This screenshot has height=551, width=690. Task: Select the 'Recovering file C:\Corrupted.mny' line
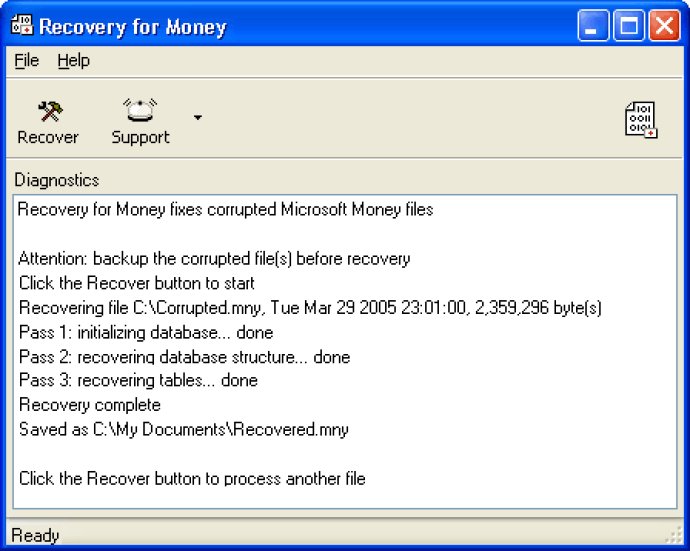[310, 308]
